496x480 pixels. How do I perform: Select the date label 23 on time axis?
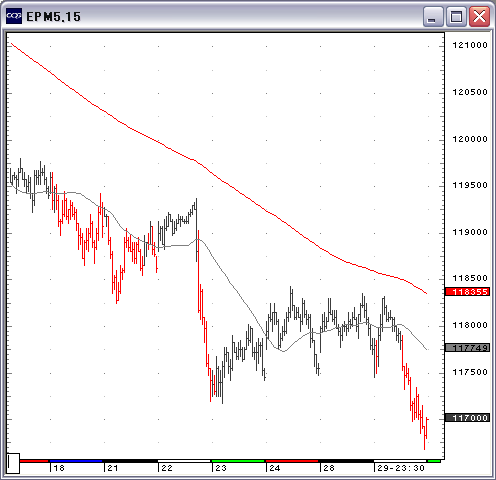pyautogui.click(x=221, y=468)
